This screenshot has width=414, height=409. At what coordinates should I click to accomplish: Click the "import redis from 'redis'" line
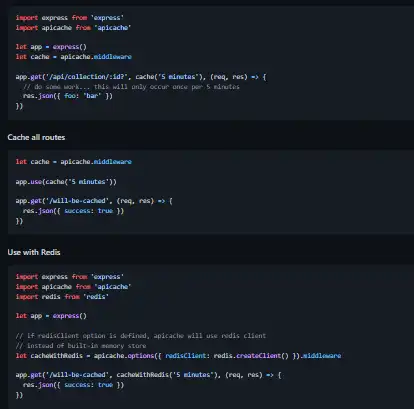click(62, 297)
